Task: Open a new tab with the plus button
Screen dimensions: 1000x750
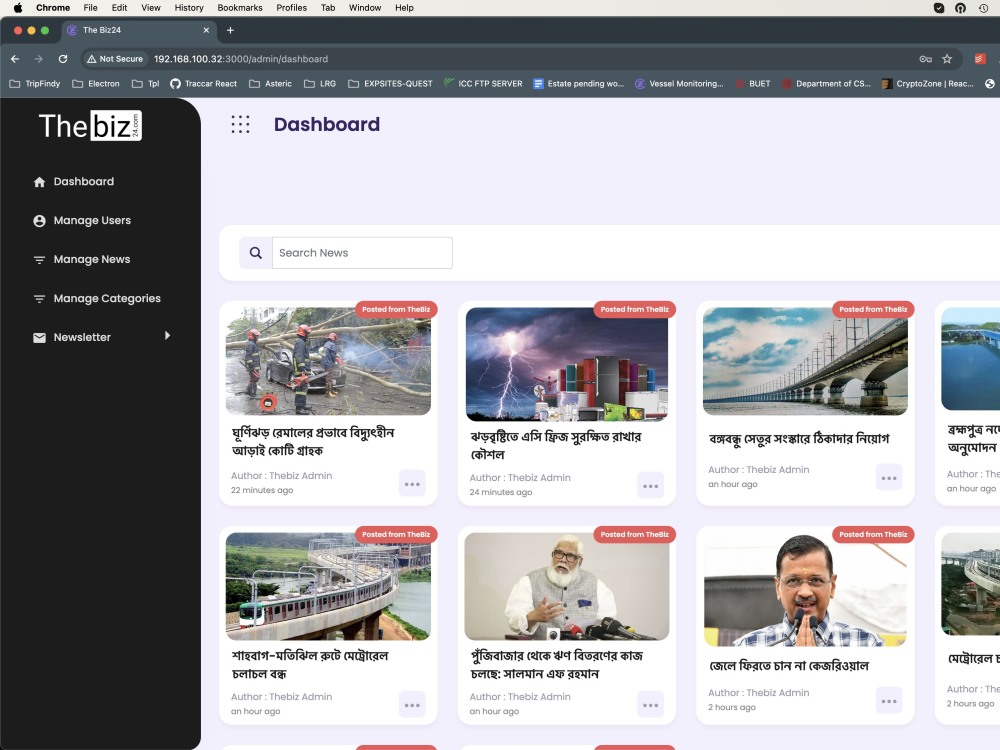Action: (230, 30)
